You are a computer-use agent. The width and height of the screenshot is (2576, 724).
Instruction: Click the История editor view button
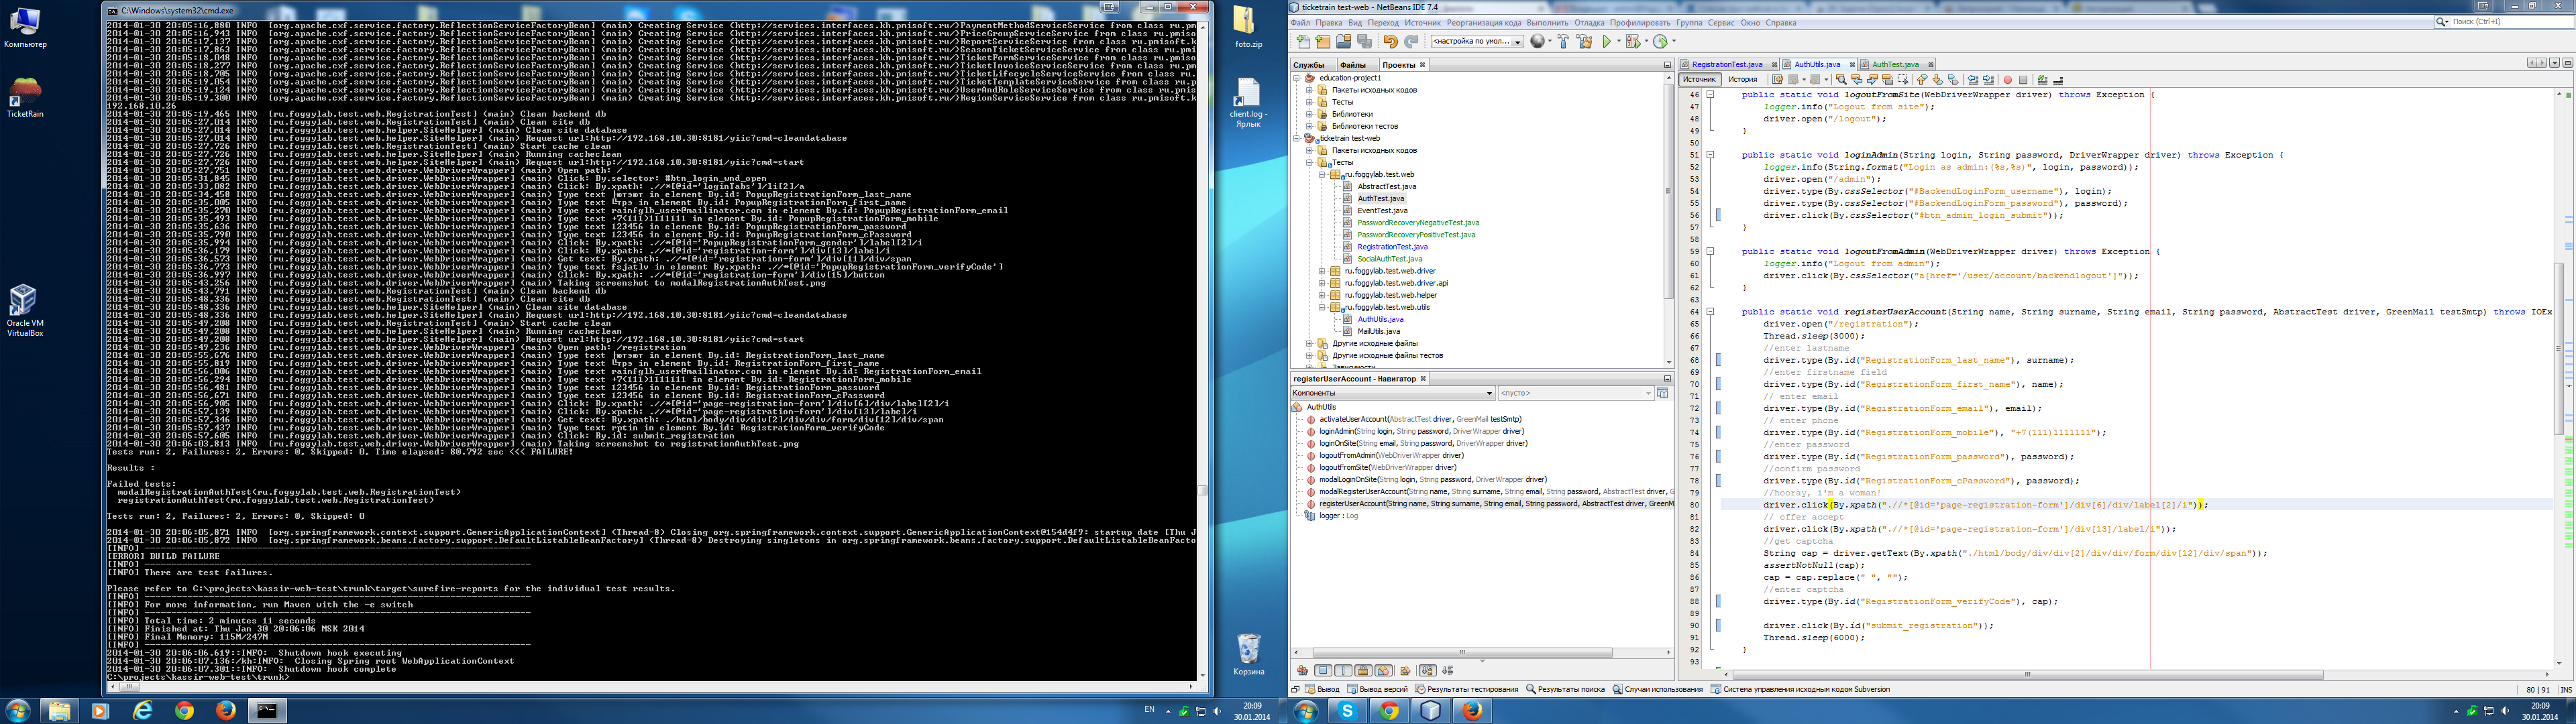click(x=1743, y=79)
